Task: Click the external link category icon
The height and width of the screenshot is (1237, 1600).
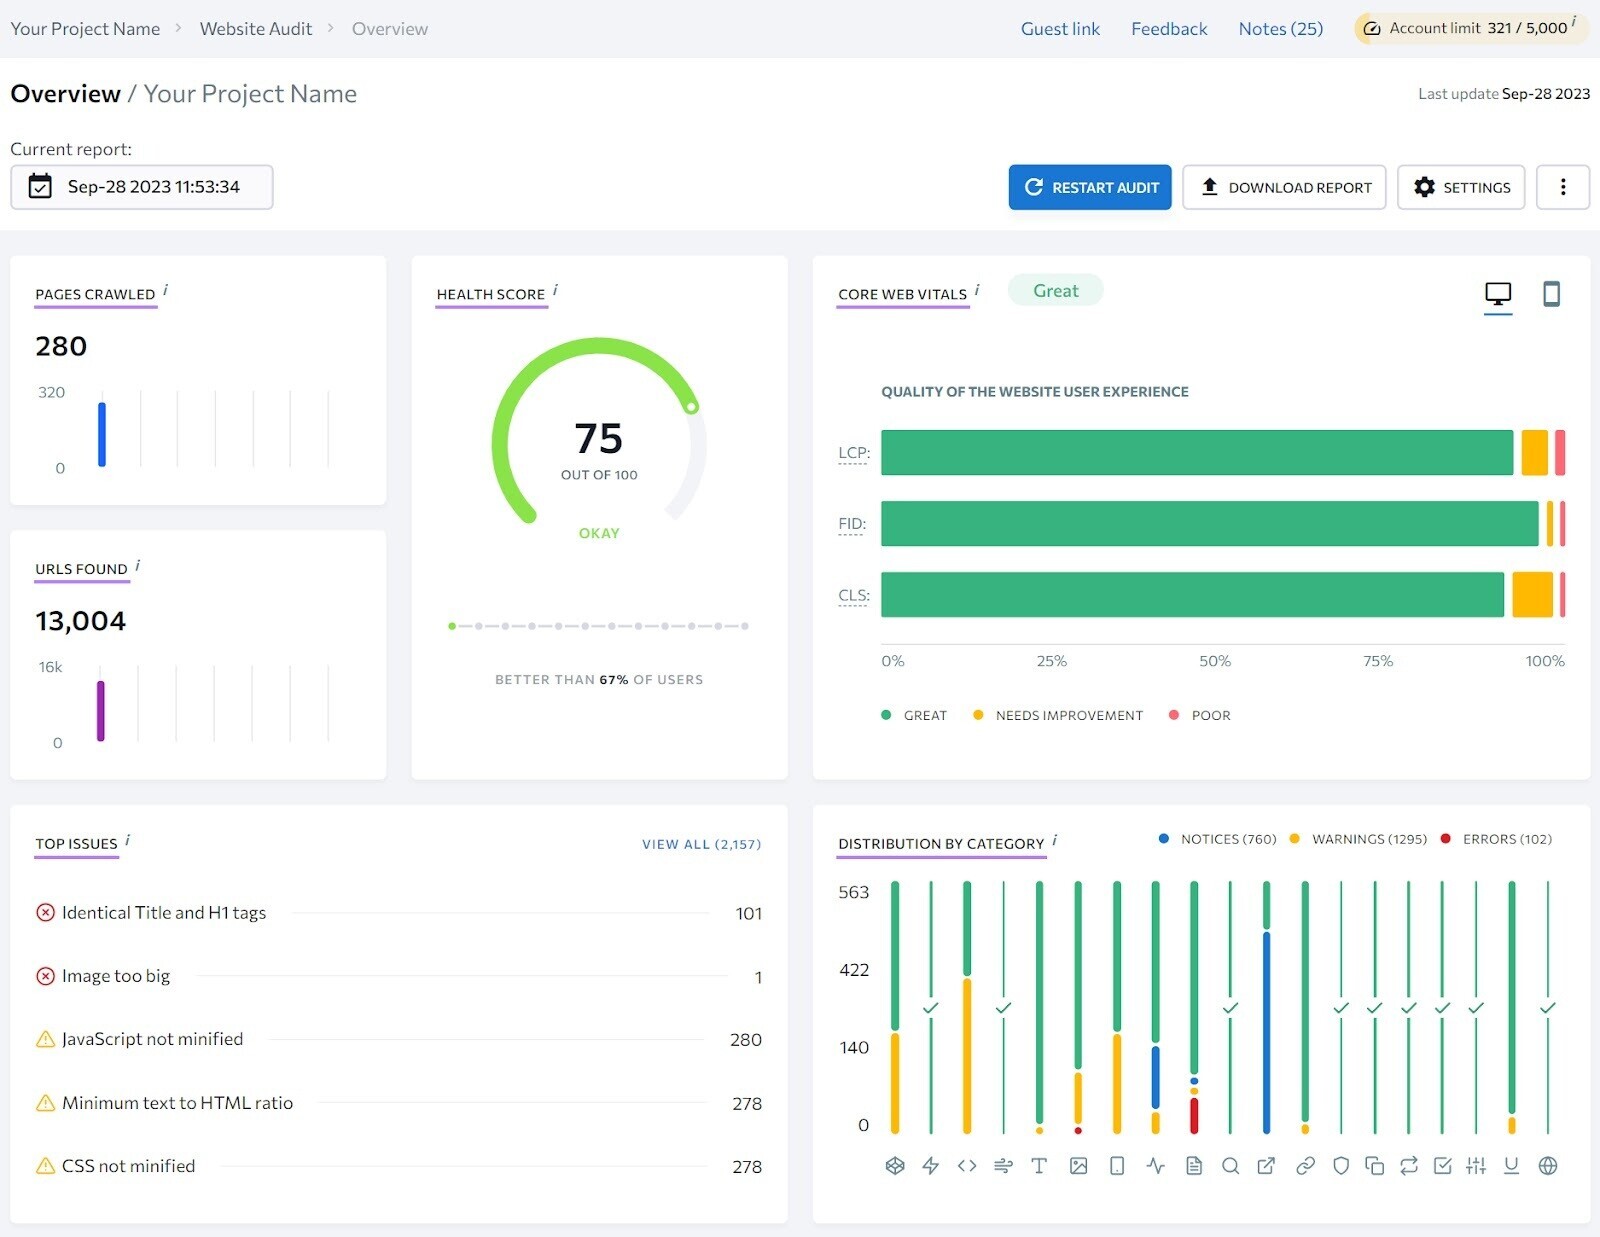Action: pos(1266,1165)
